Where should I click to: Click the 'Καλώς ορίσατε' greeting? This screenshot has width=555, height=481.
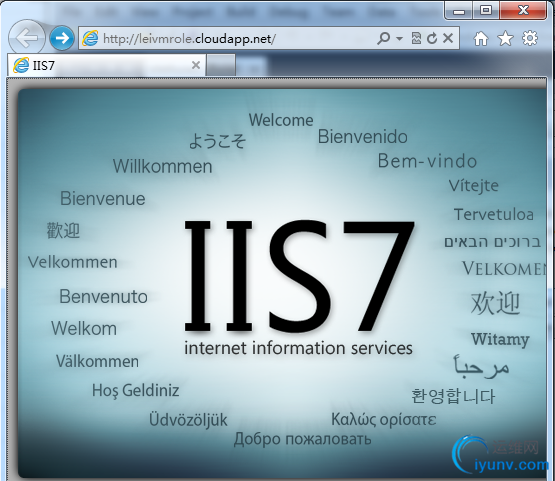click(383, 420)
